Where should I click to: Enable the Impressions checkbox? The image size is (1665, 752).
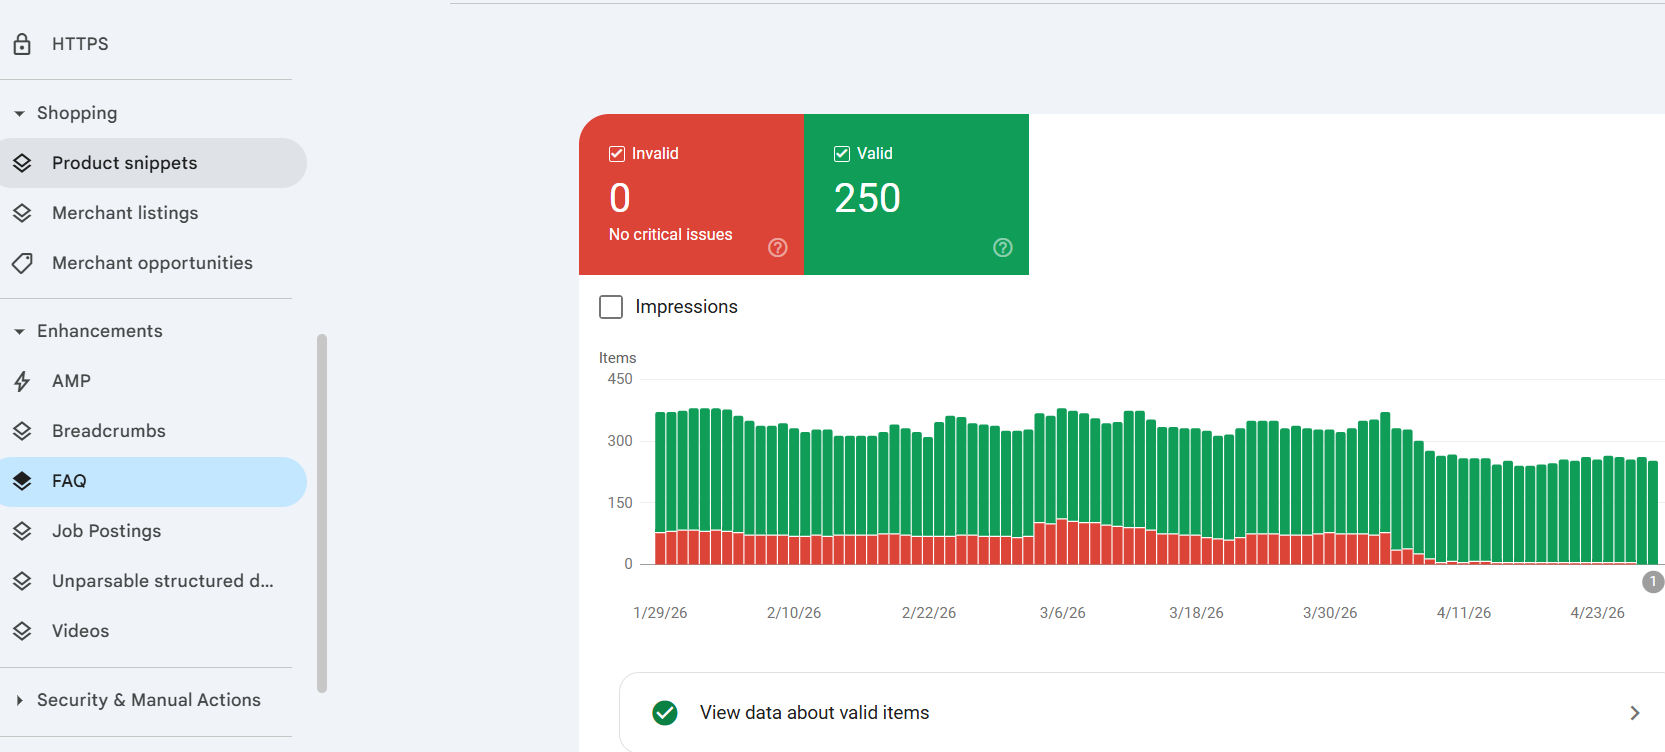coord(611,307)
